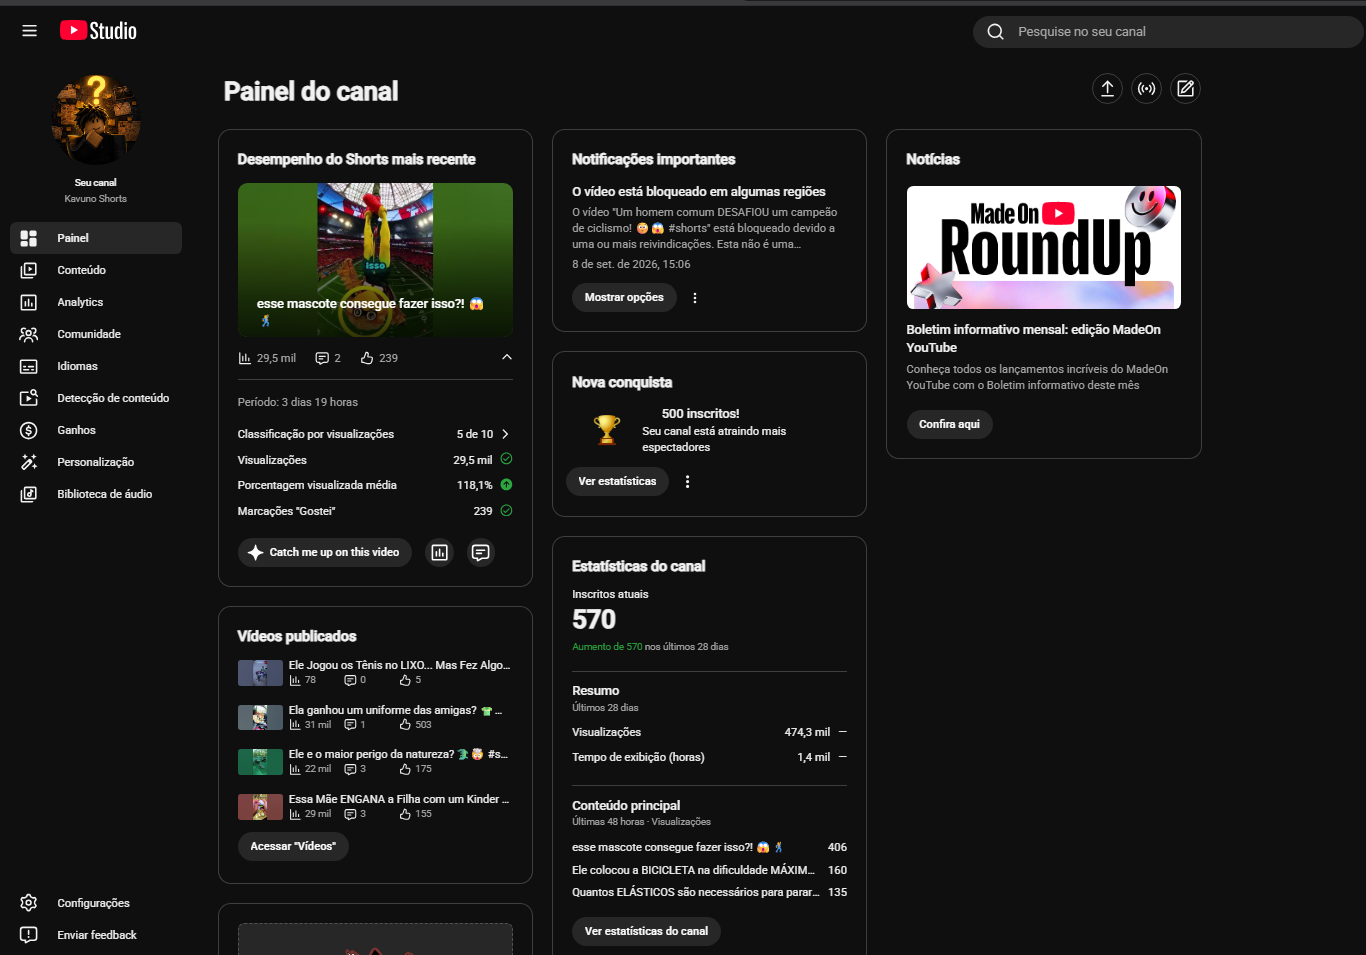Click Ver estatísticas do canal button
This screenshot has height=955, width=1366.
[x=646, y=931]
